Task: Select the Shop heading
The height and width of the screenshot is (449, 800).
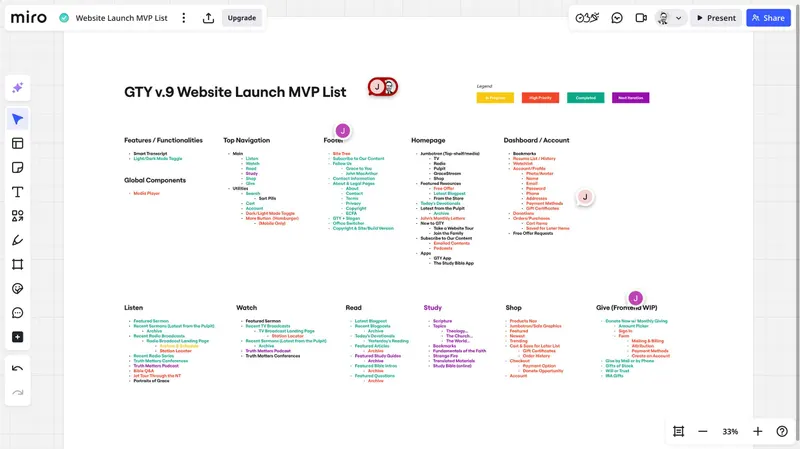Action: [513, 308]
